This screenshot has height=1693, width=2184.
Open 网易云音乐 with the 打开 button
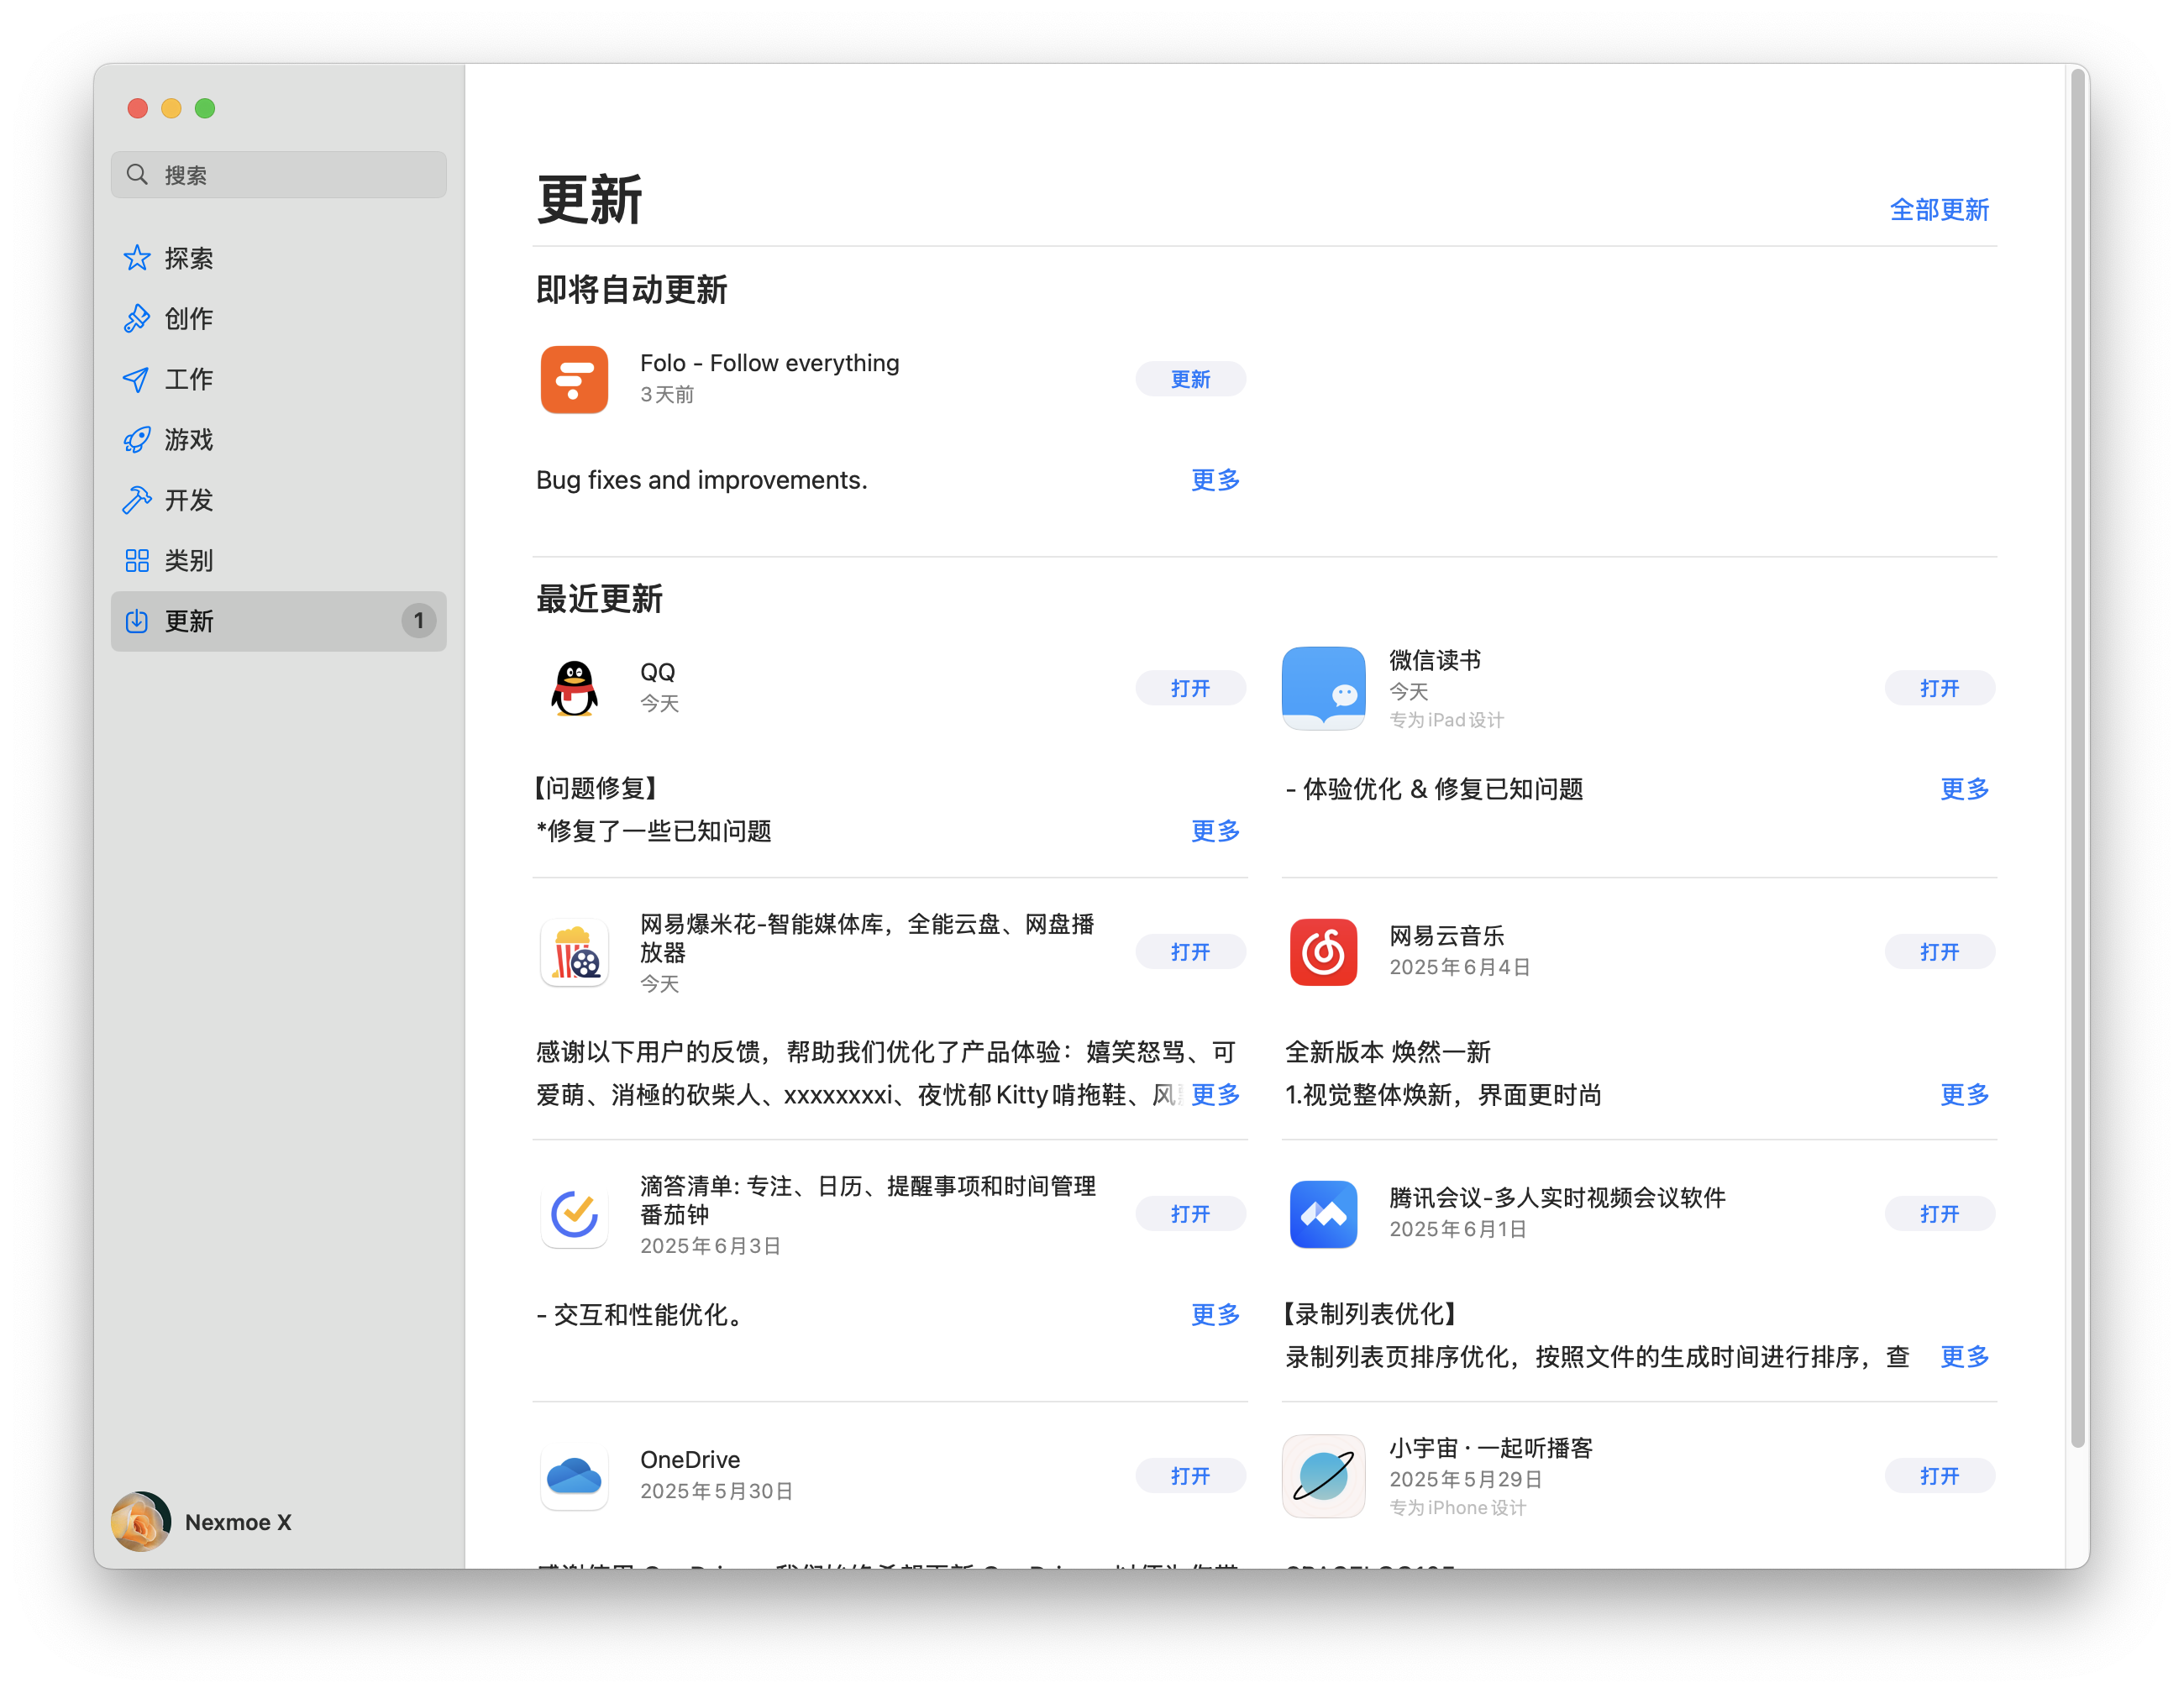tap(1939, 952)
